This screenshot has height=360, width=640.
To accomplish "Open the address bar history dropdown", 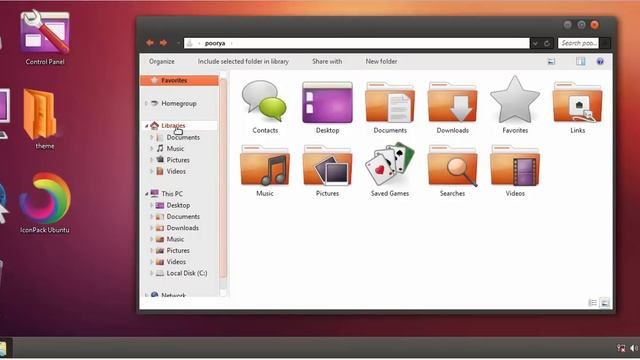I will [536, 43].
